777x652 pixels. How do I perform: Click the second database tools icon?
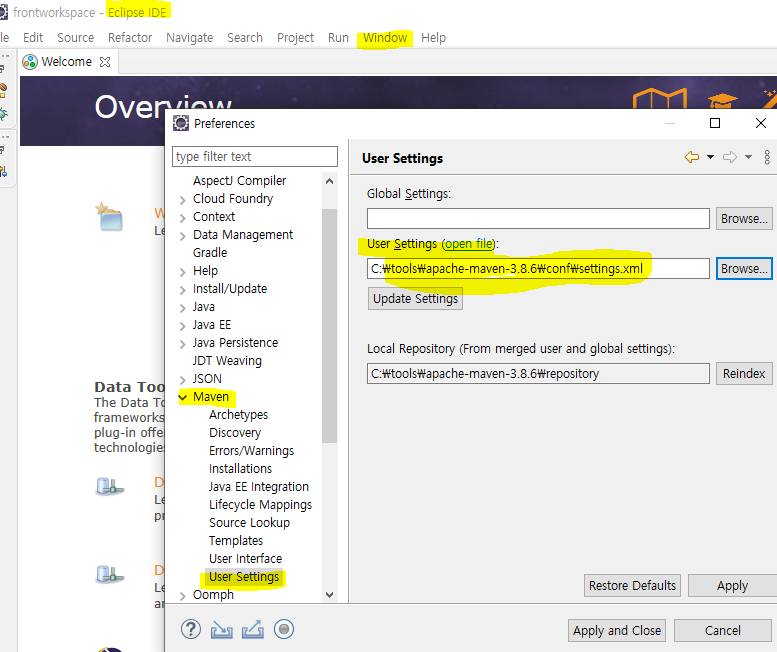point(110,574)
